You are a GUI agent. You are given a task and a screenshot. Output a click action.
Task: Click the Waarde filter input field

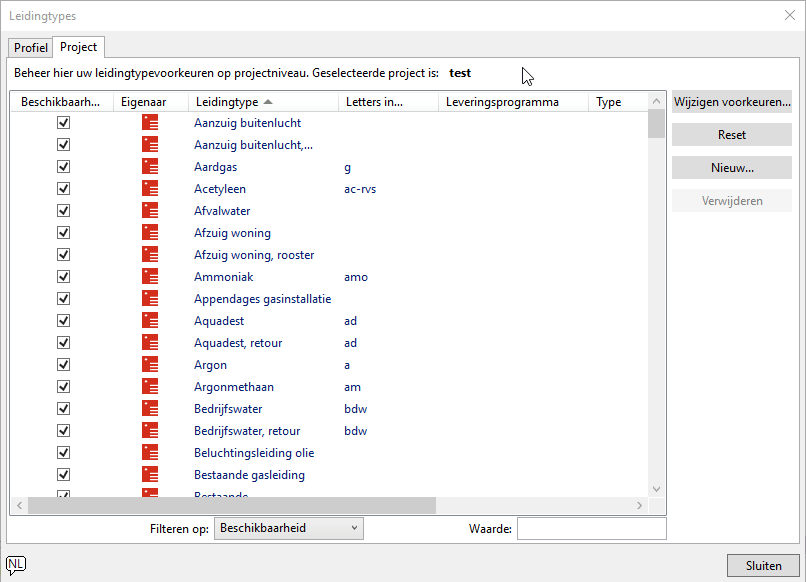592,529
